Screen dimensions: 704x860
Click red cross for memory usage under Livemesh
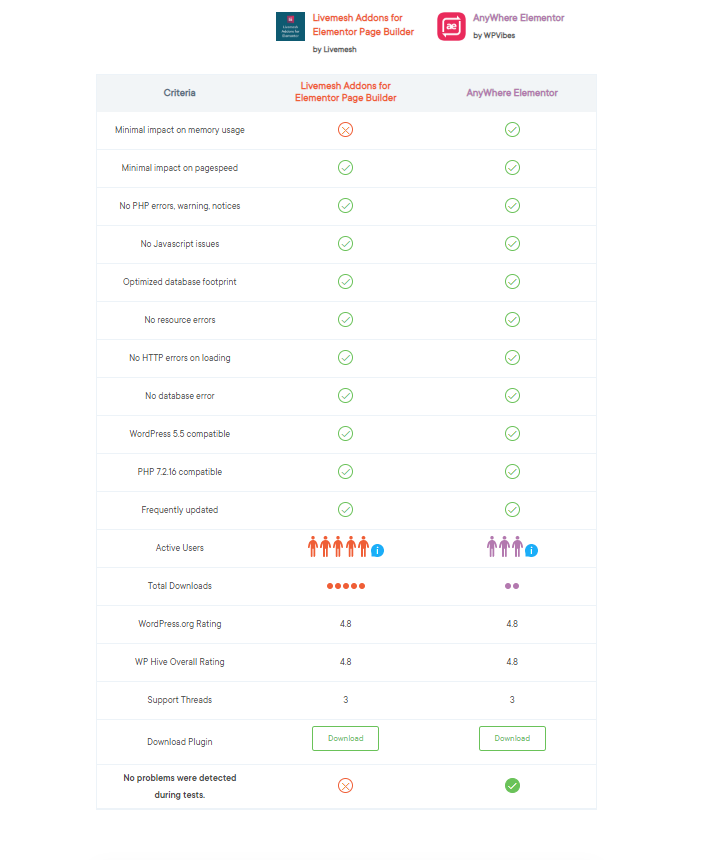345,130
